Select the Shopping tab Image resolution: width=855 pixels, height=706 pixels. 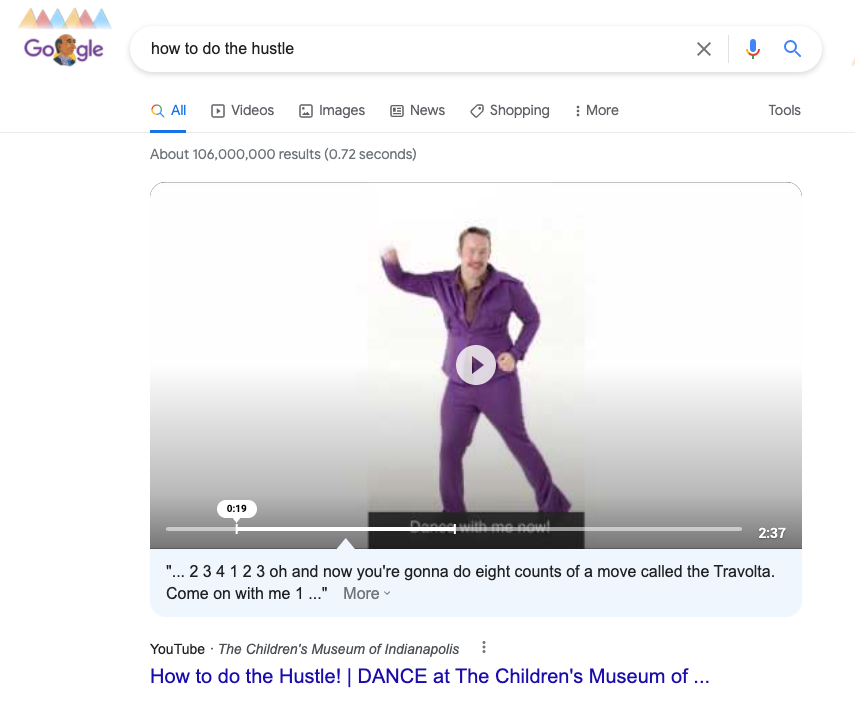coord(509,111)
